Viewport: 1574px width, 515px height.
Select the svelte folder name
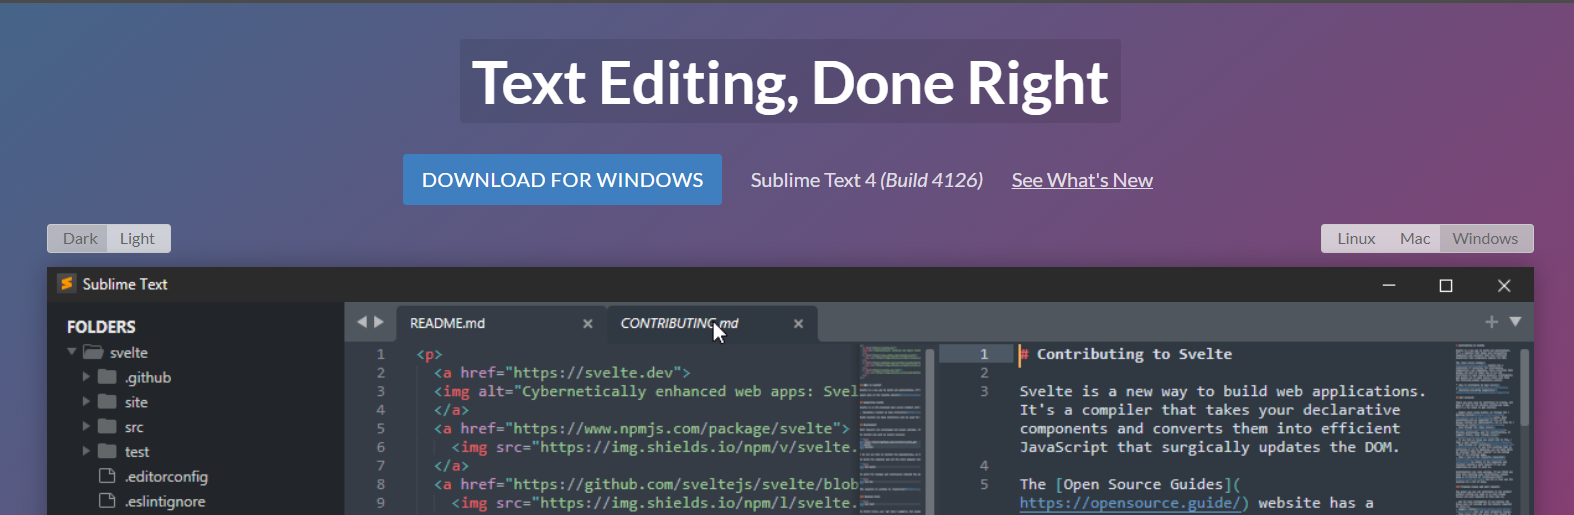pyautogui.click(x=129, y=352)
